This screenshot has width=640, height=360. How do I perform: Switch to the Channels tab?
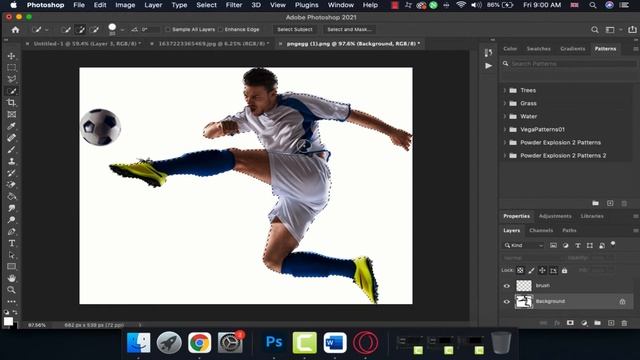[541, 231]
